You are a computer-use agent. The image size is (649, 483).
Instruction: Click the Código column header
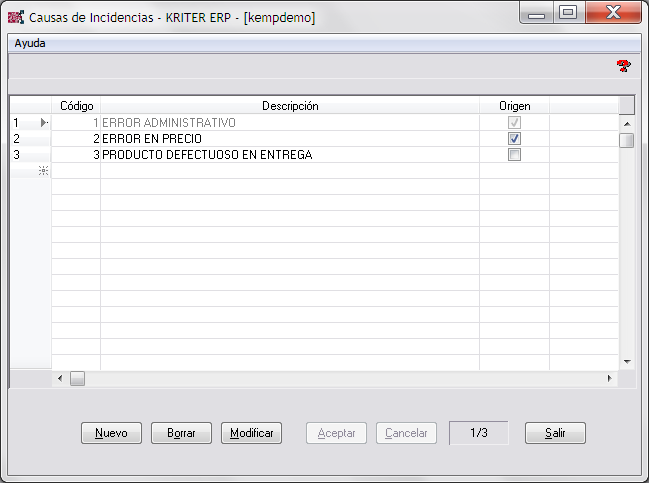(x=77, y=105)
